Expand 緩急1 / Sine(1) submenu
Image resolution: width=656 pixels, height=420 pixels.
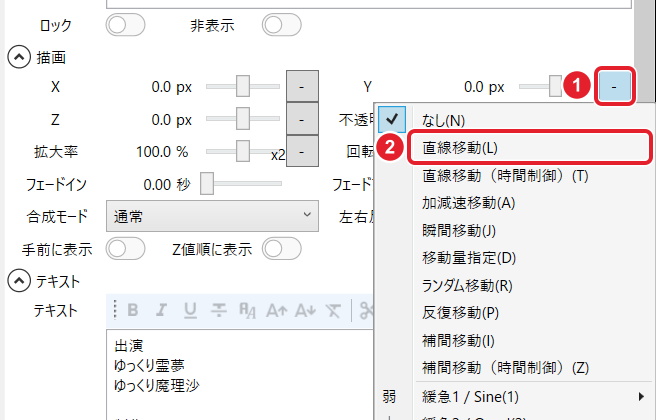pyautogui.click(x=531, y=396)
